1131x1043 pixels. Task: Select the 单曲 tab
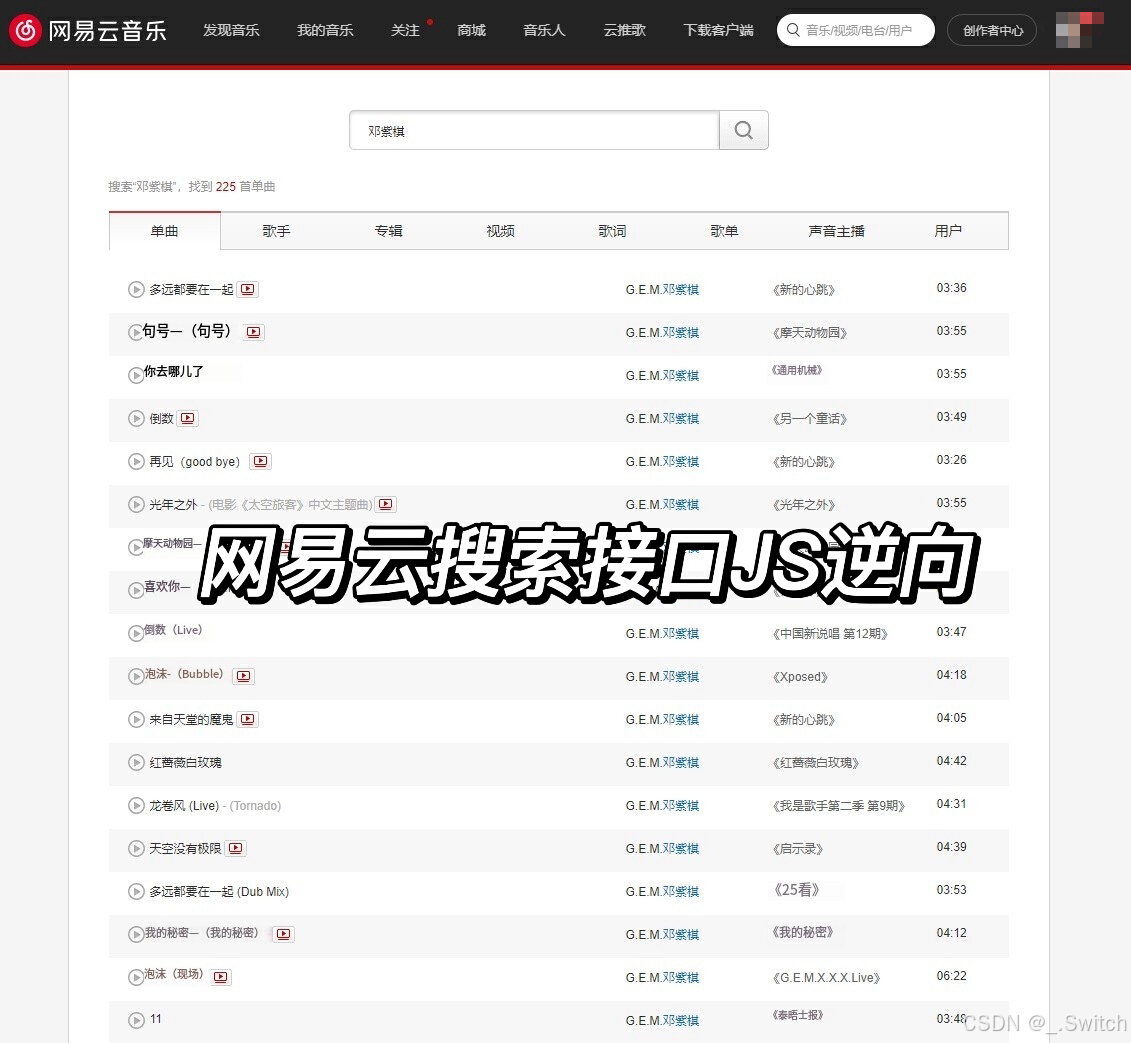tap(164, 231)
